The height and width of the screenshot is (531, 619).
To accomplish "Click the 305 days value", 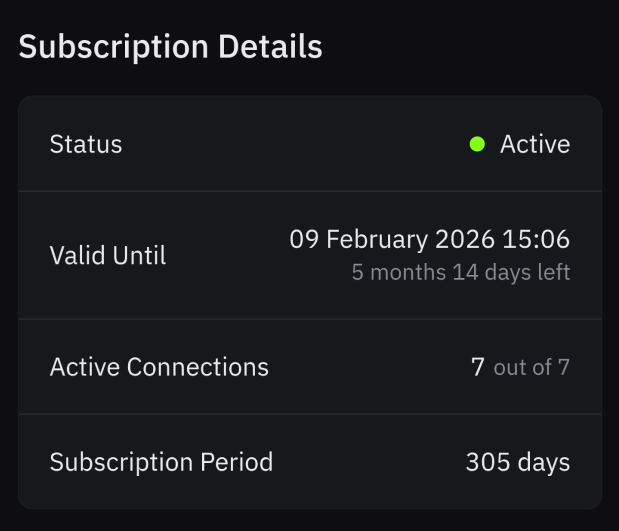I will [x=518, y=463].
